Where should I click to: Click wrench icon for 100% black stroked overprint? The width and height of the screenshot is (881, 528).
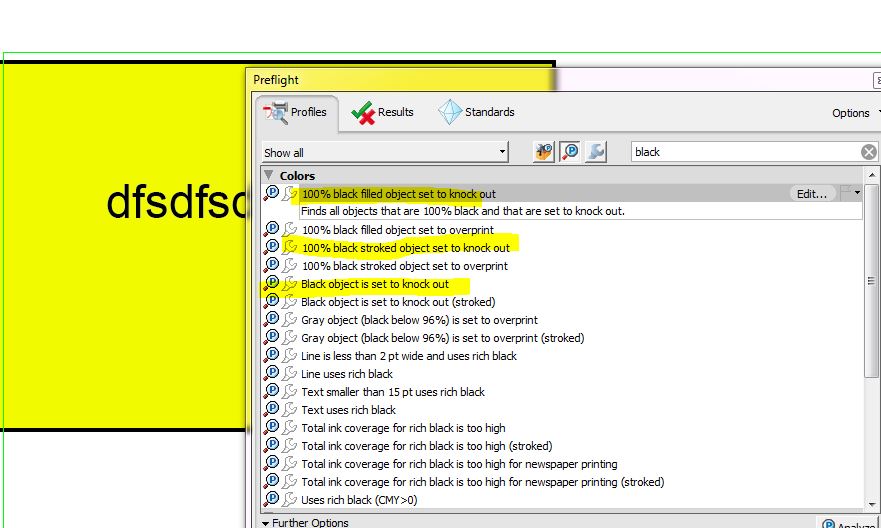(289, 265)
